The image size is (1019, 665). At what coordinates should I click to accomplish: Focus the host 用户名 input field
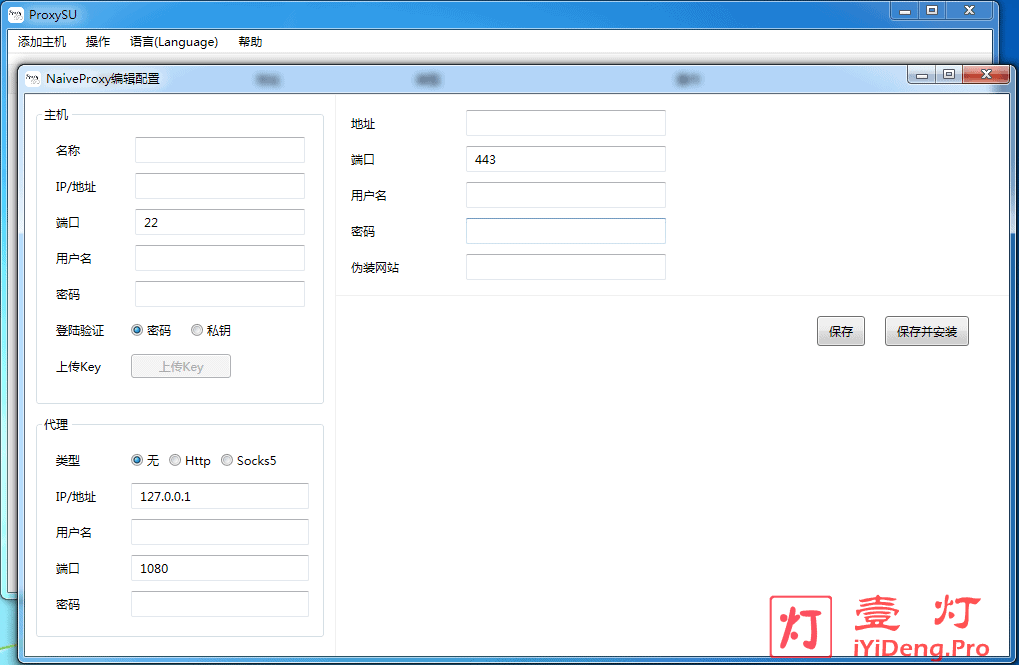click(220, 258)
